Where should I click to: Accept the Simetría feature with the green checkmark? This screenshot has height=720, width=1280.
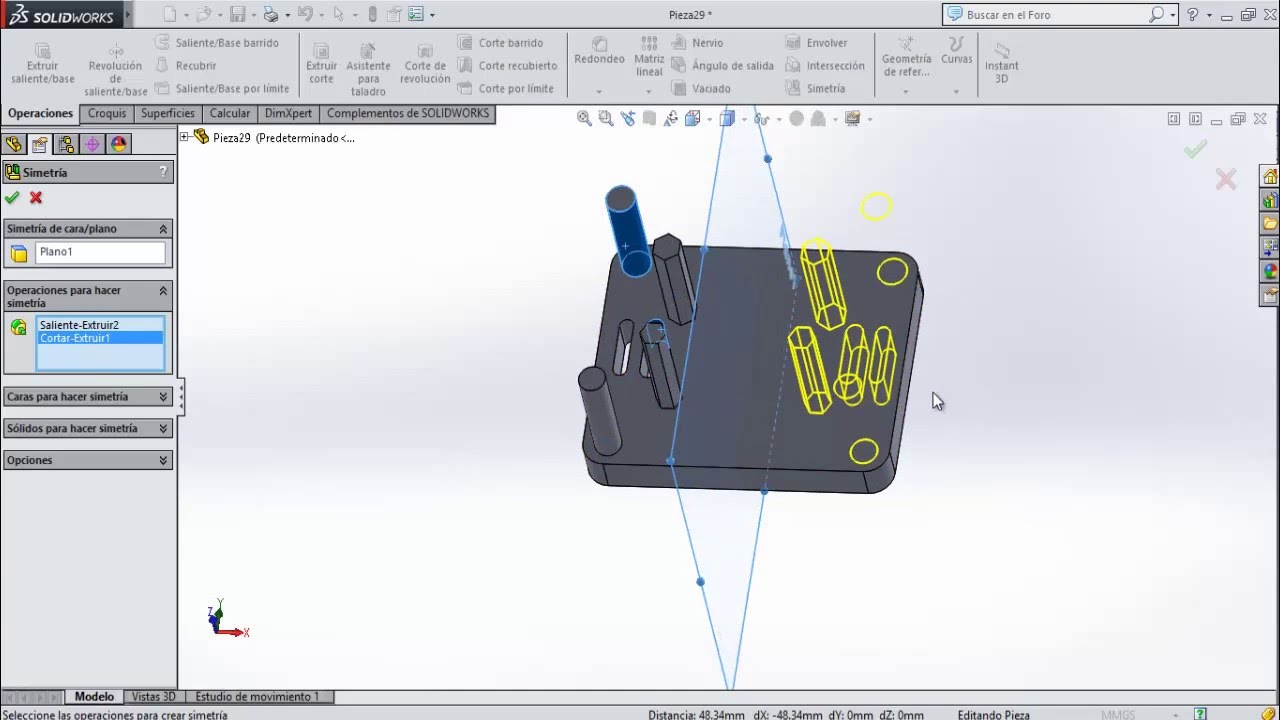(12, 198)
